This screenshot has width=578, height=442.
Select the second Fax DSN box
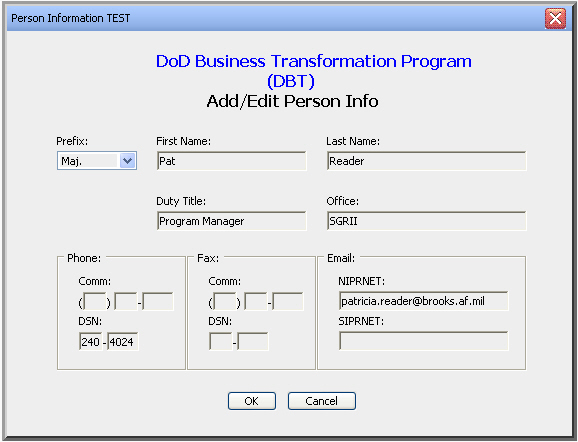pyautogui.click(x=253, y=342)
